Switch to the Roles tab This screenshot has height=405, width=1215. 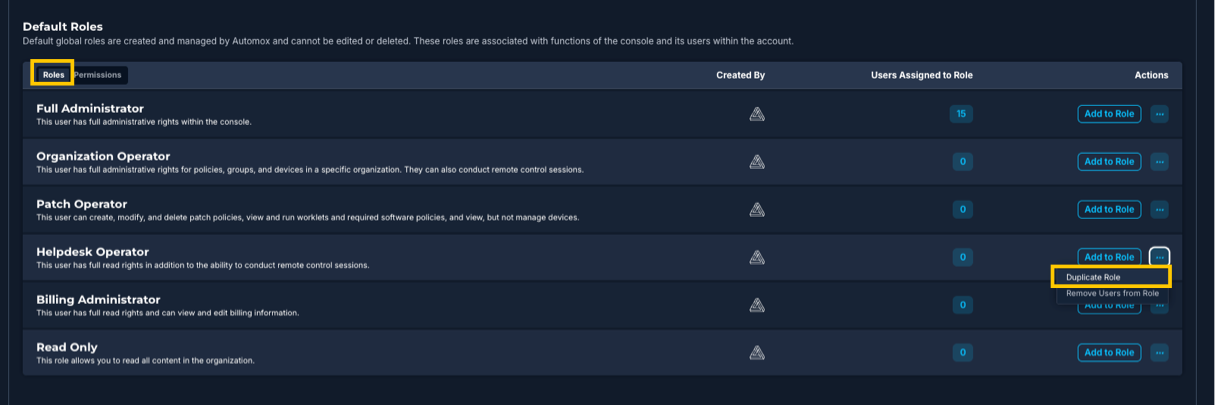click(53, 75)
